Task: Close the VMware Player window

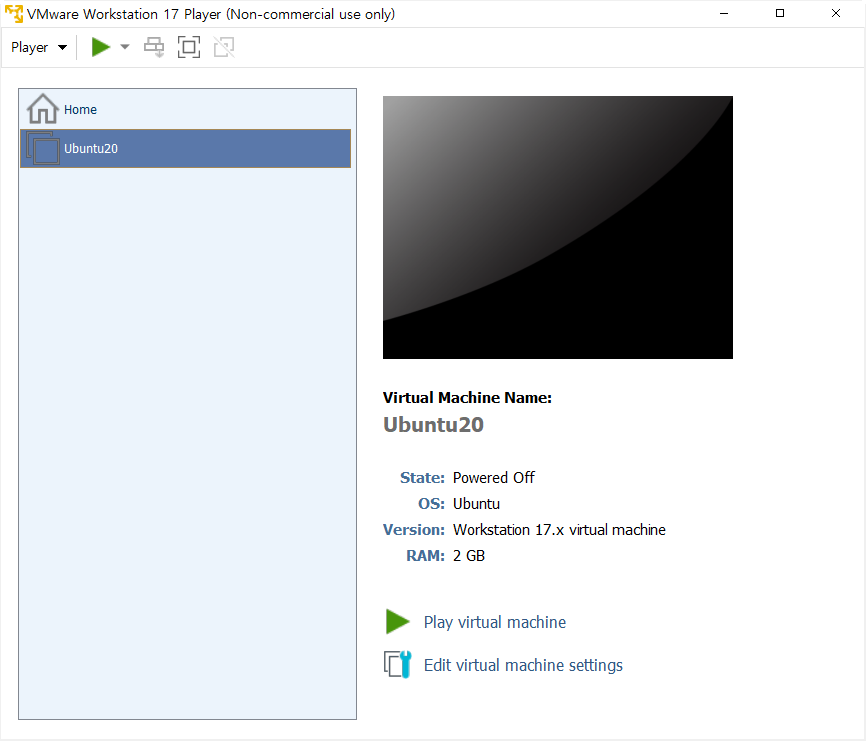Action: point(836,13)
